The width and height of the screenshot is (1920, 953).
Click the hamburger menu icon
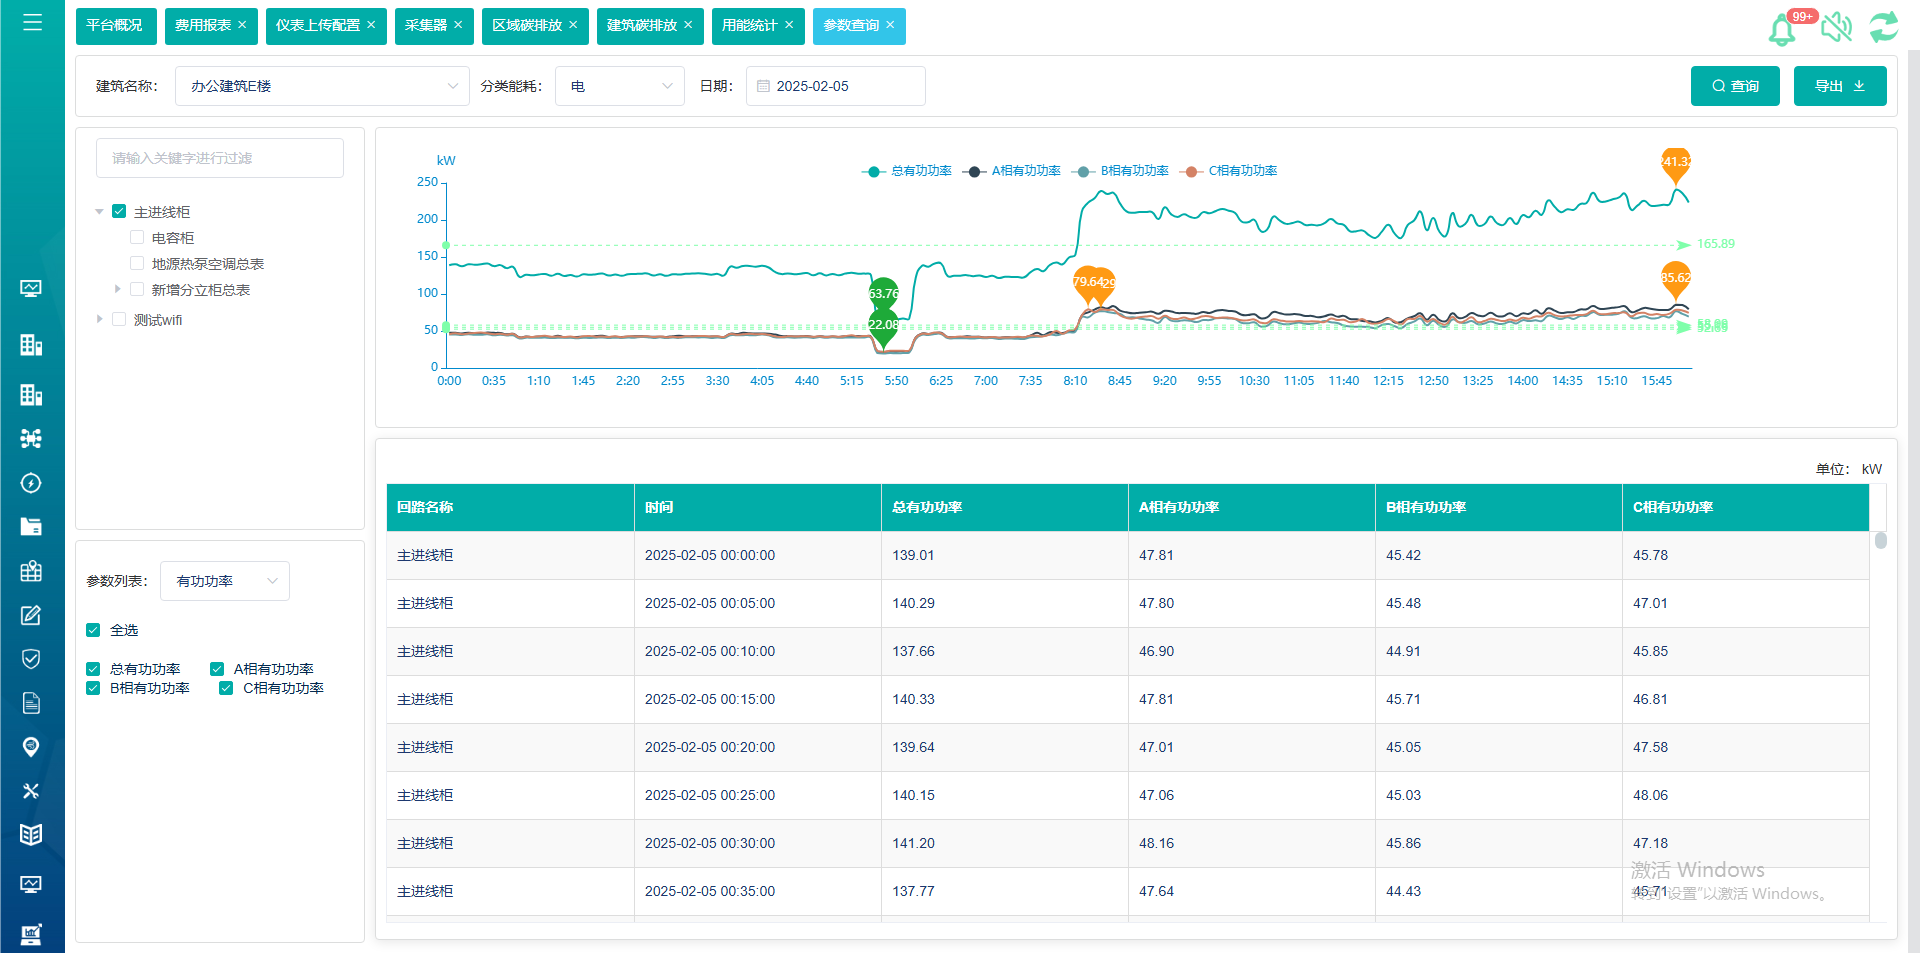32,22
